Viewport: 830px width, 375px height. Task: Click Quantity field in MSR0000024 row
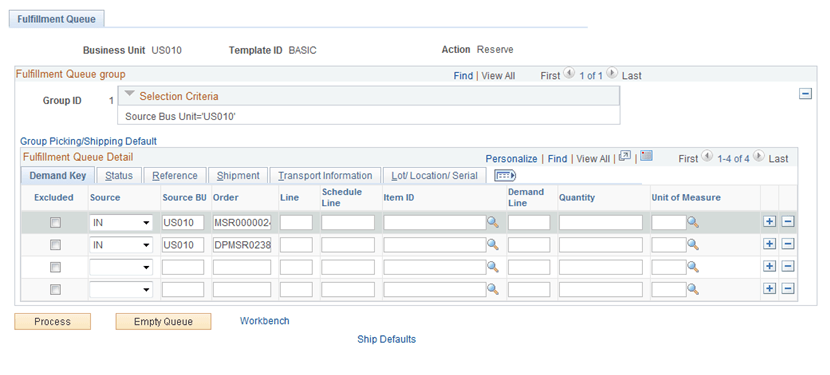coord(601,223)
